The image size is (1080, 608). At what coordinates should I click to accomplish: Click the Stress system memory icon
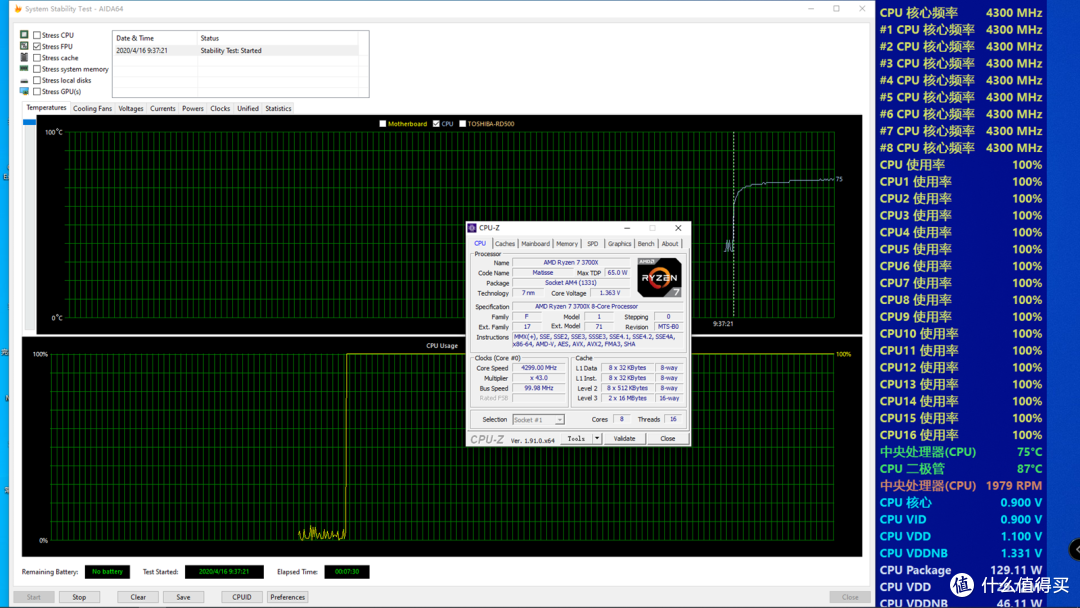[24, 69]
